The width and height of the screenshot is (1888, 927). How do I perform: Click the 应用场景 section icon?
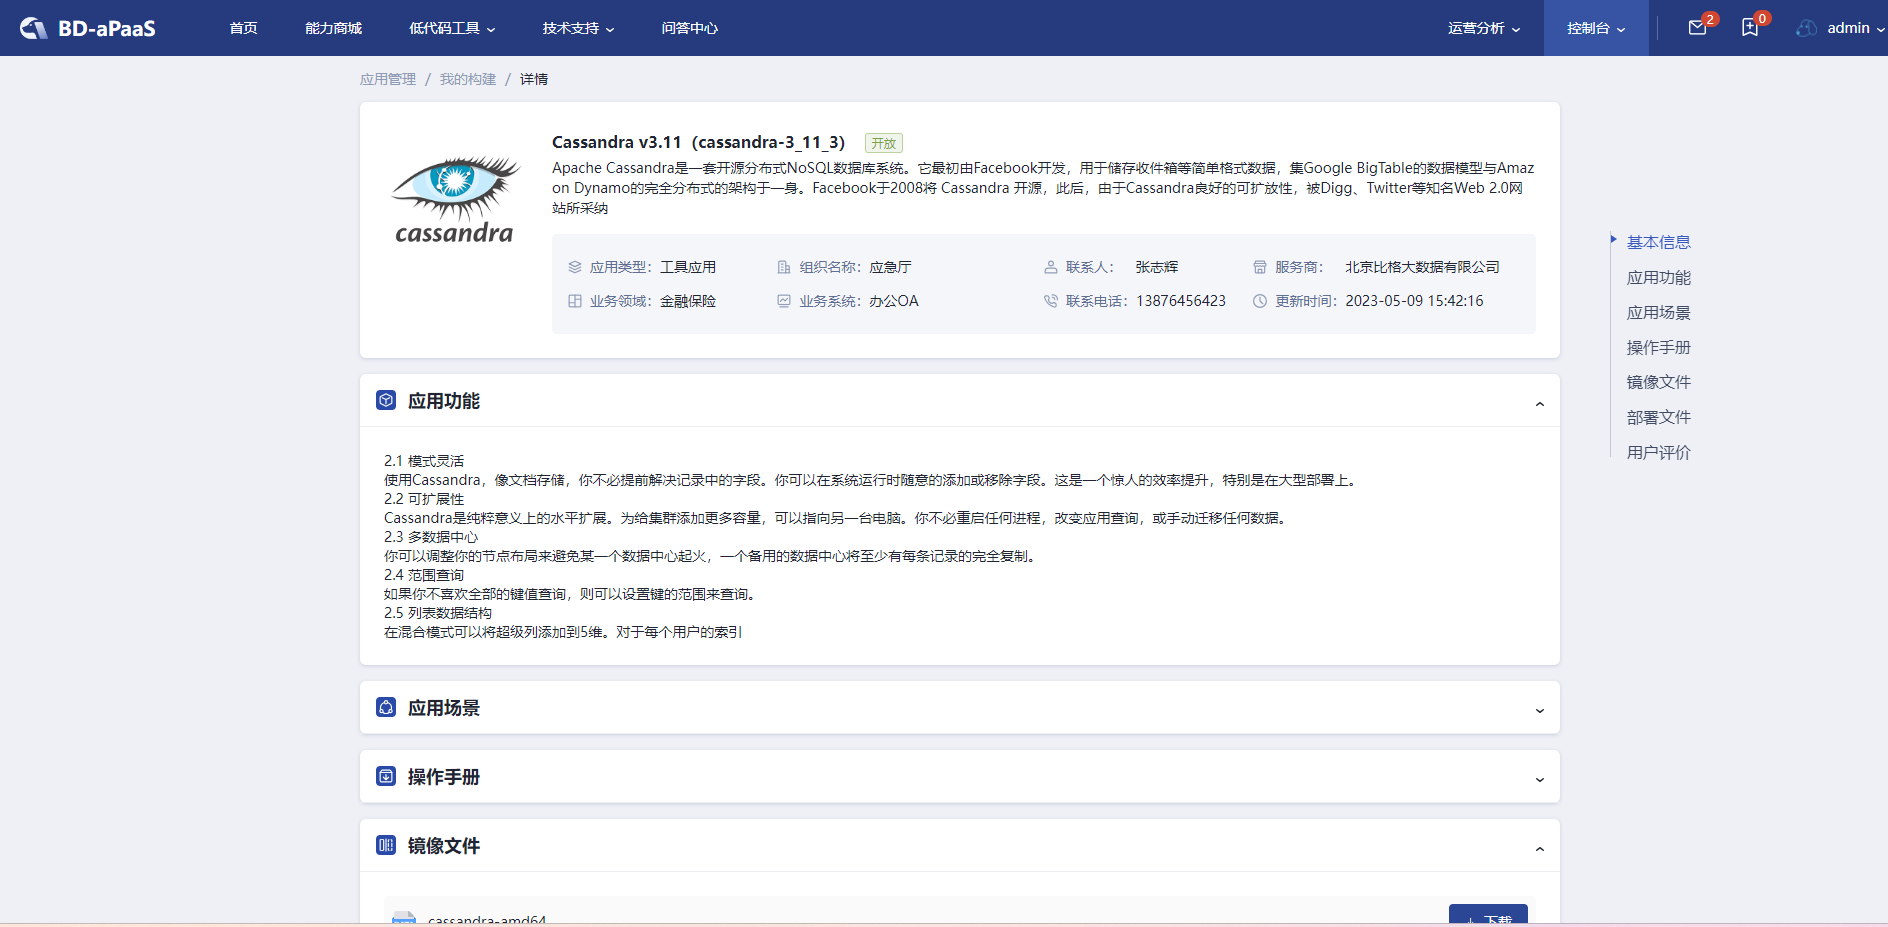pyautogui.click(x=386, y=707)
